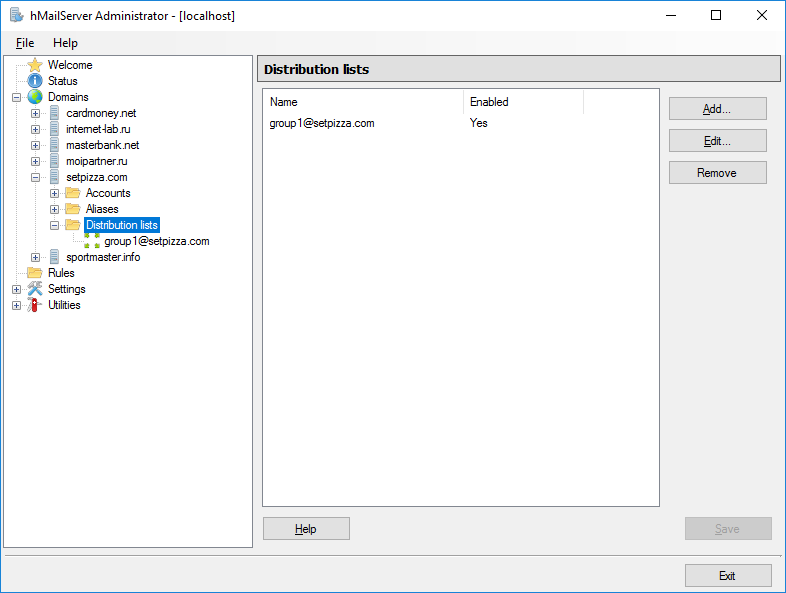The width and height of the screenshot is (786, 593).
Task: Expand the Aliases folder node
Action: (x=54, y=210)
